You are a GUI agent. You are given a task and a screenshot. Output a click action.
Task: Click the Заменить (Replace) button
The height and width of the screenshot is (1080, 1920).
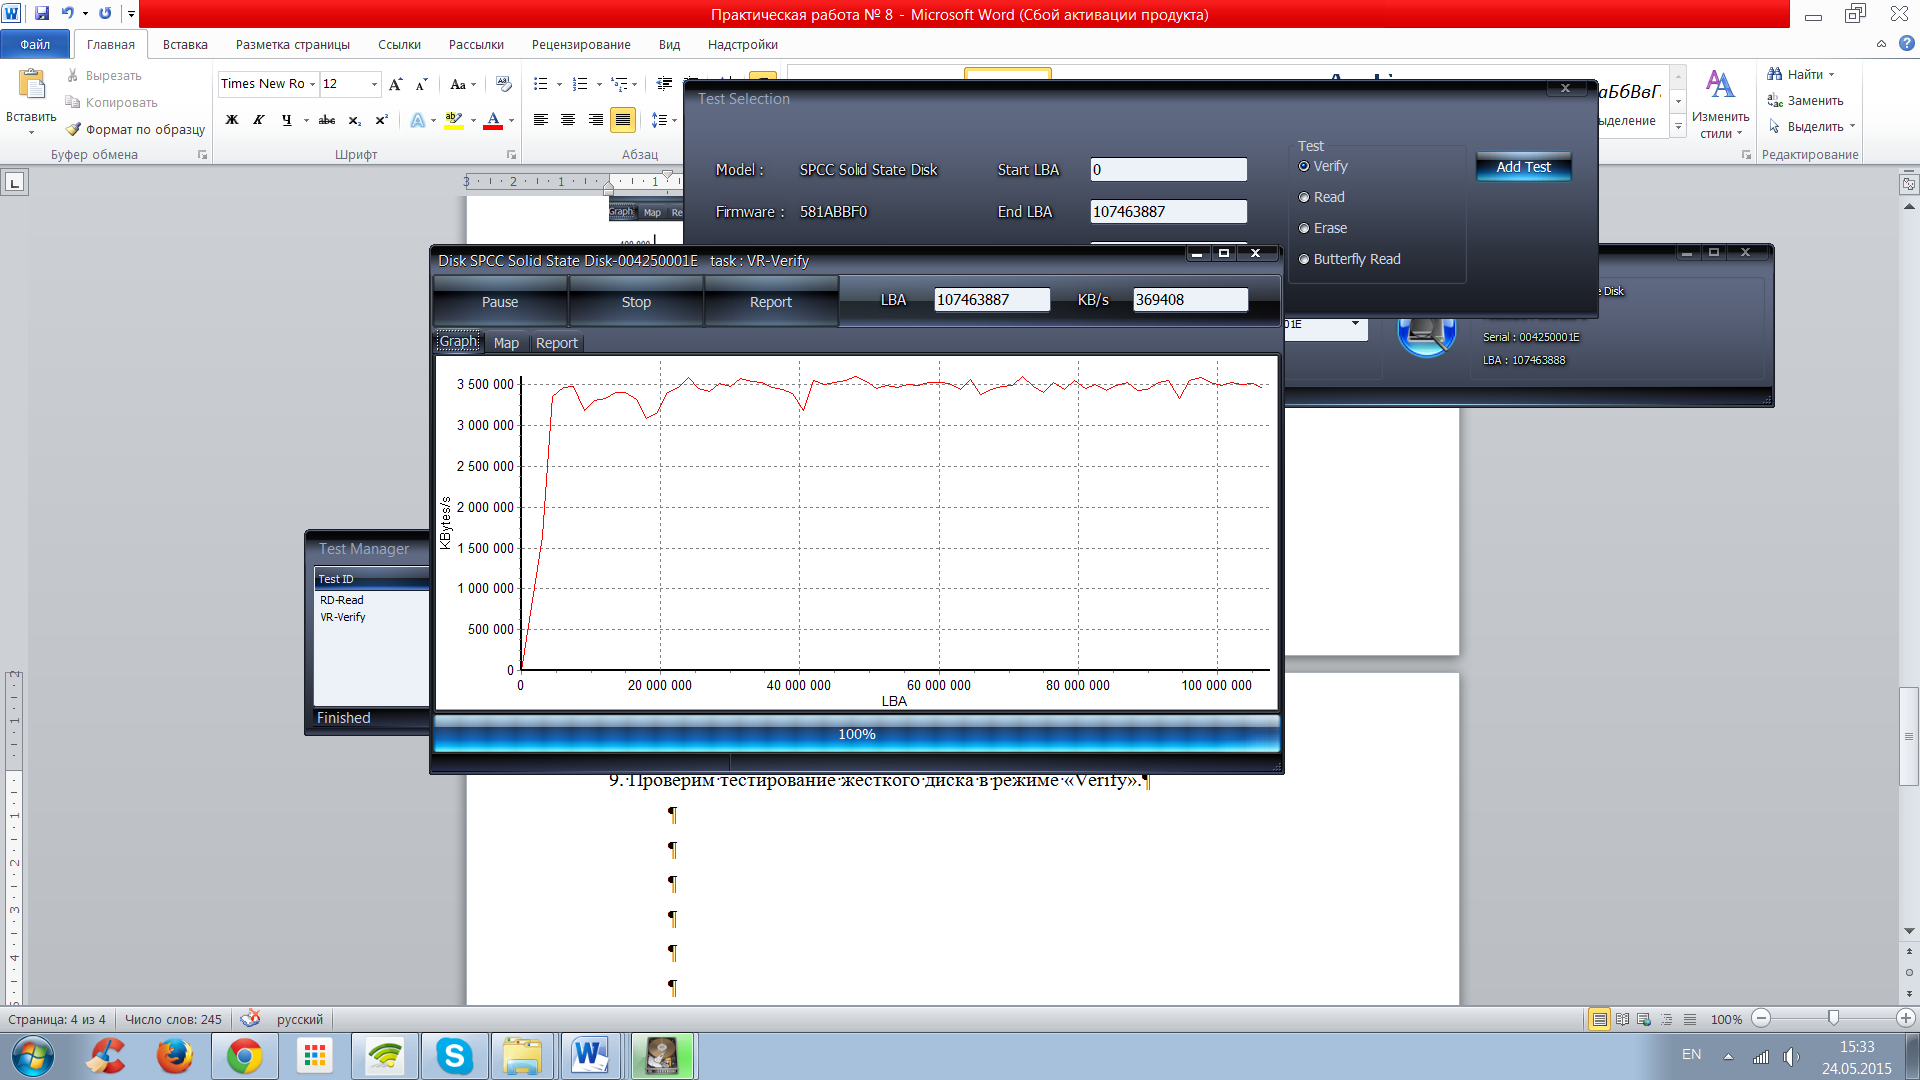tap(1806, 100)
